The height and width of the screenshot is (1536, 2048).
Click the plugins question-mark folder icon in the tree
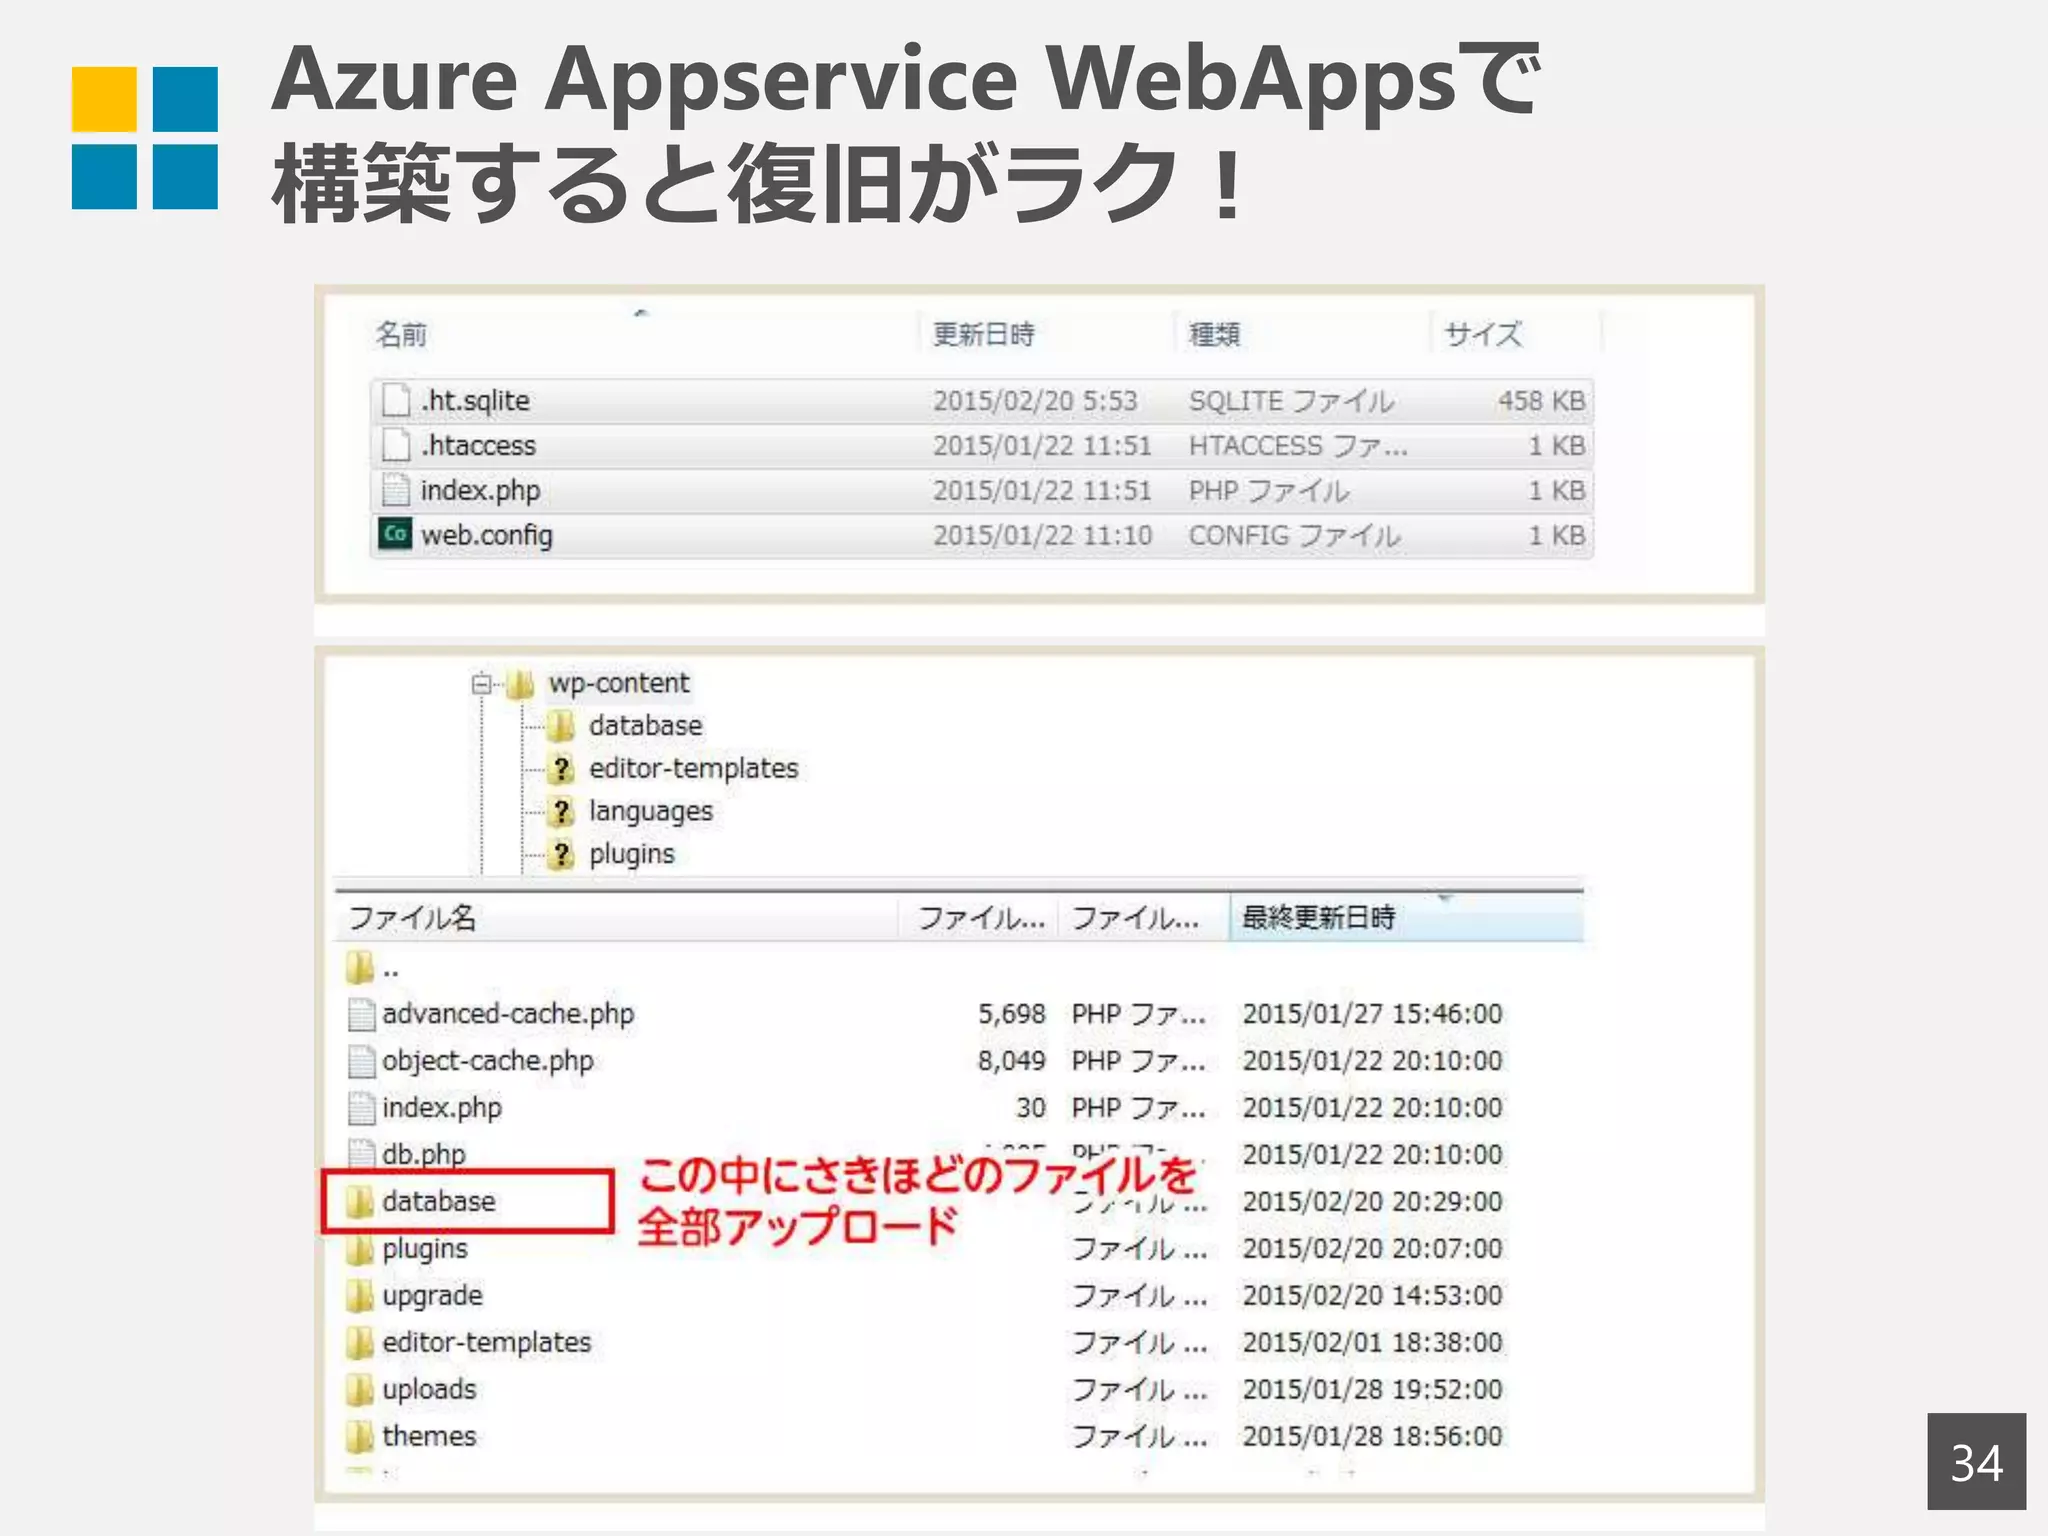pyautogui.click(x=562, y=855)
